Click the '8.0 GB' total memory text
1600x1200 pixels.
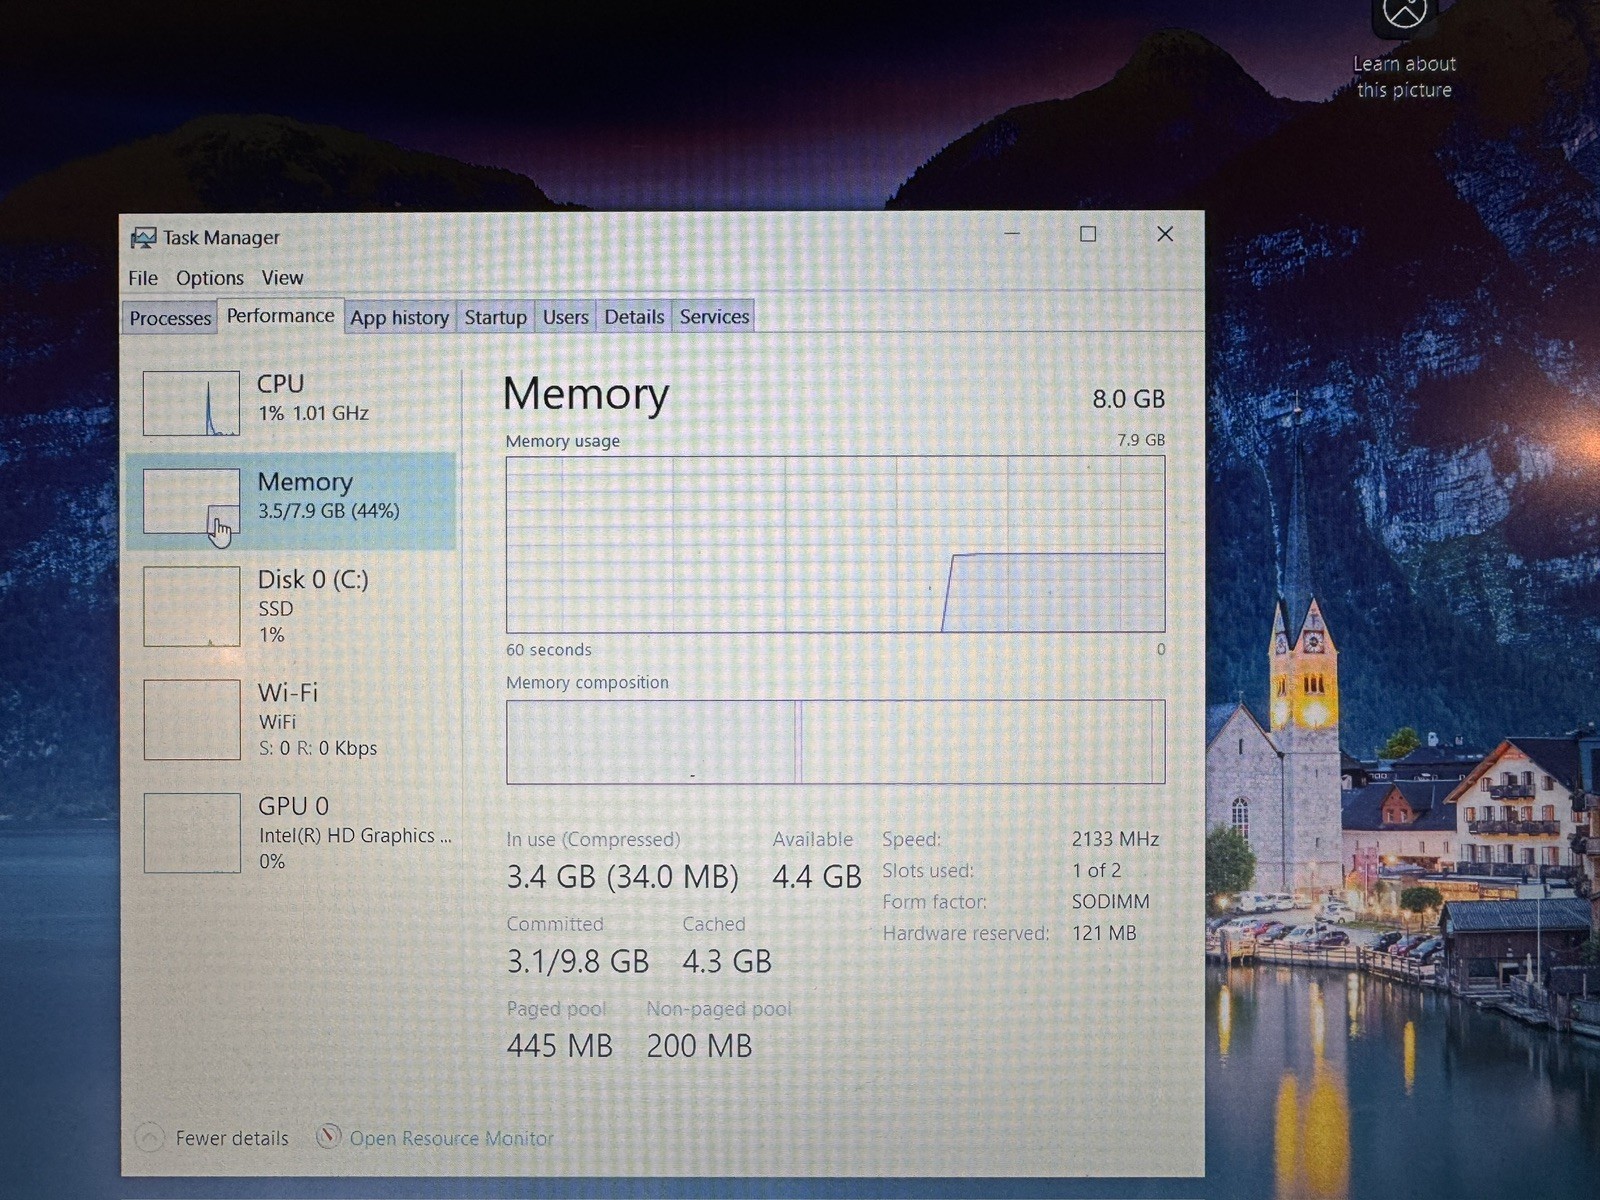1128,399
